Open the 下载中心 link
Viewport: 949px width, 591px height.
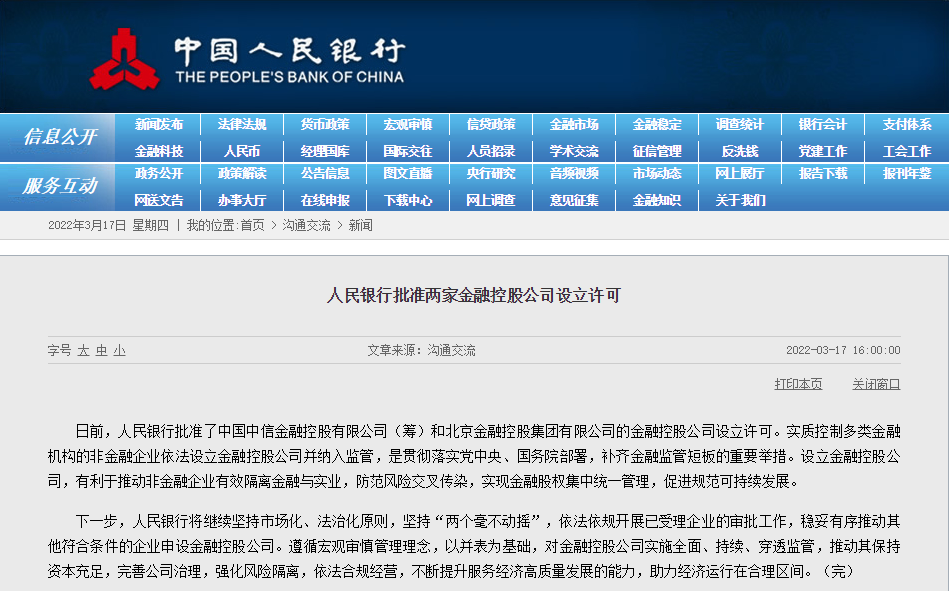click(x=408, y=200)
